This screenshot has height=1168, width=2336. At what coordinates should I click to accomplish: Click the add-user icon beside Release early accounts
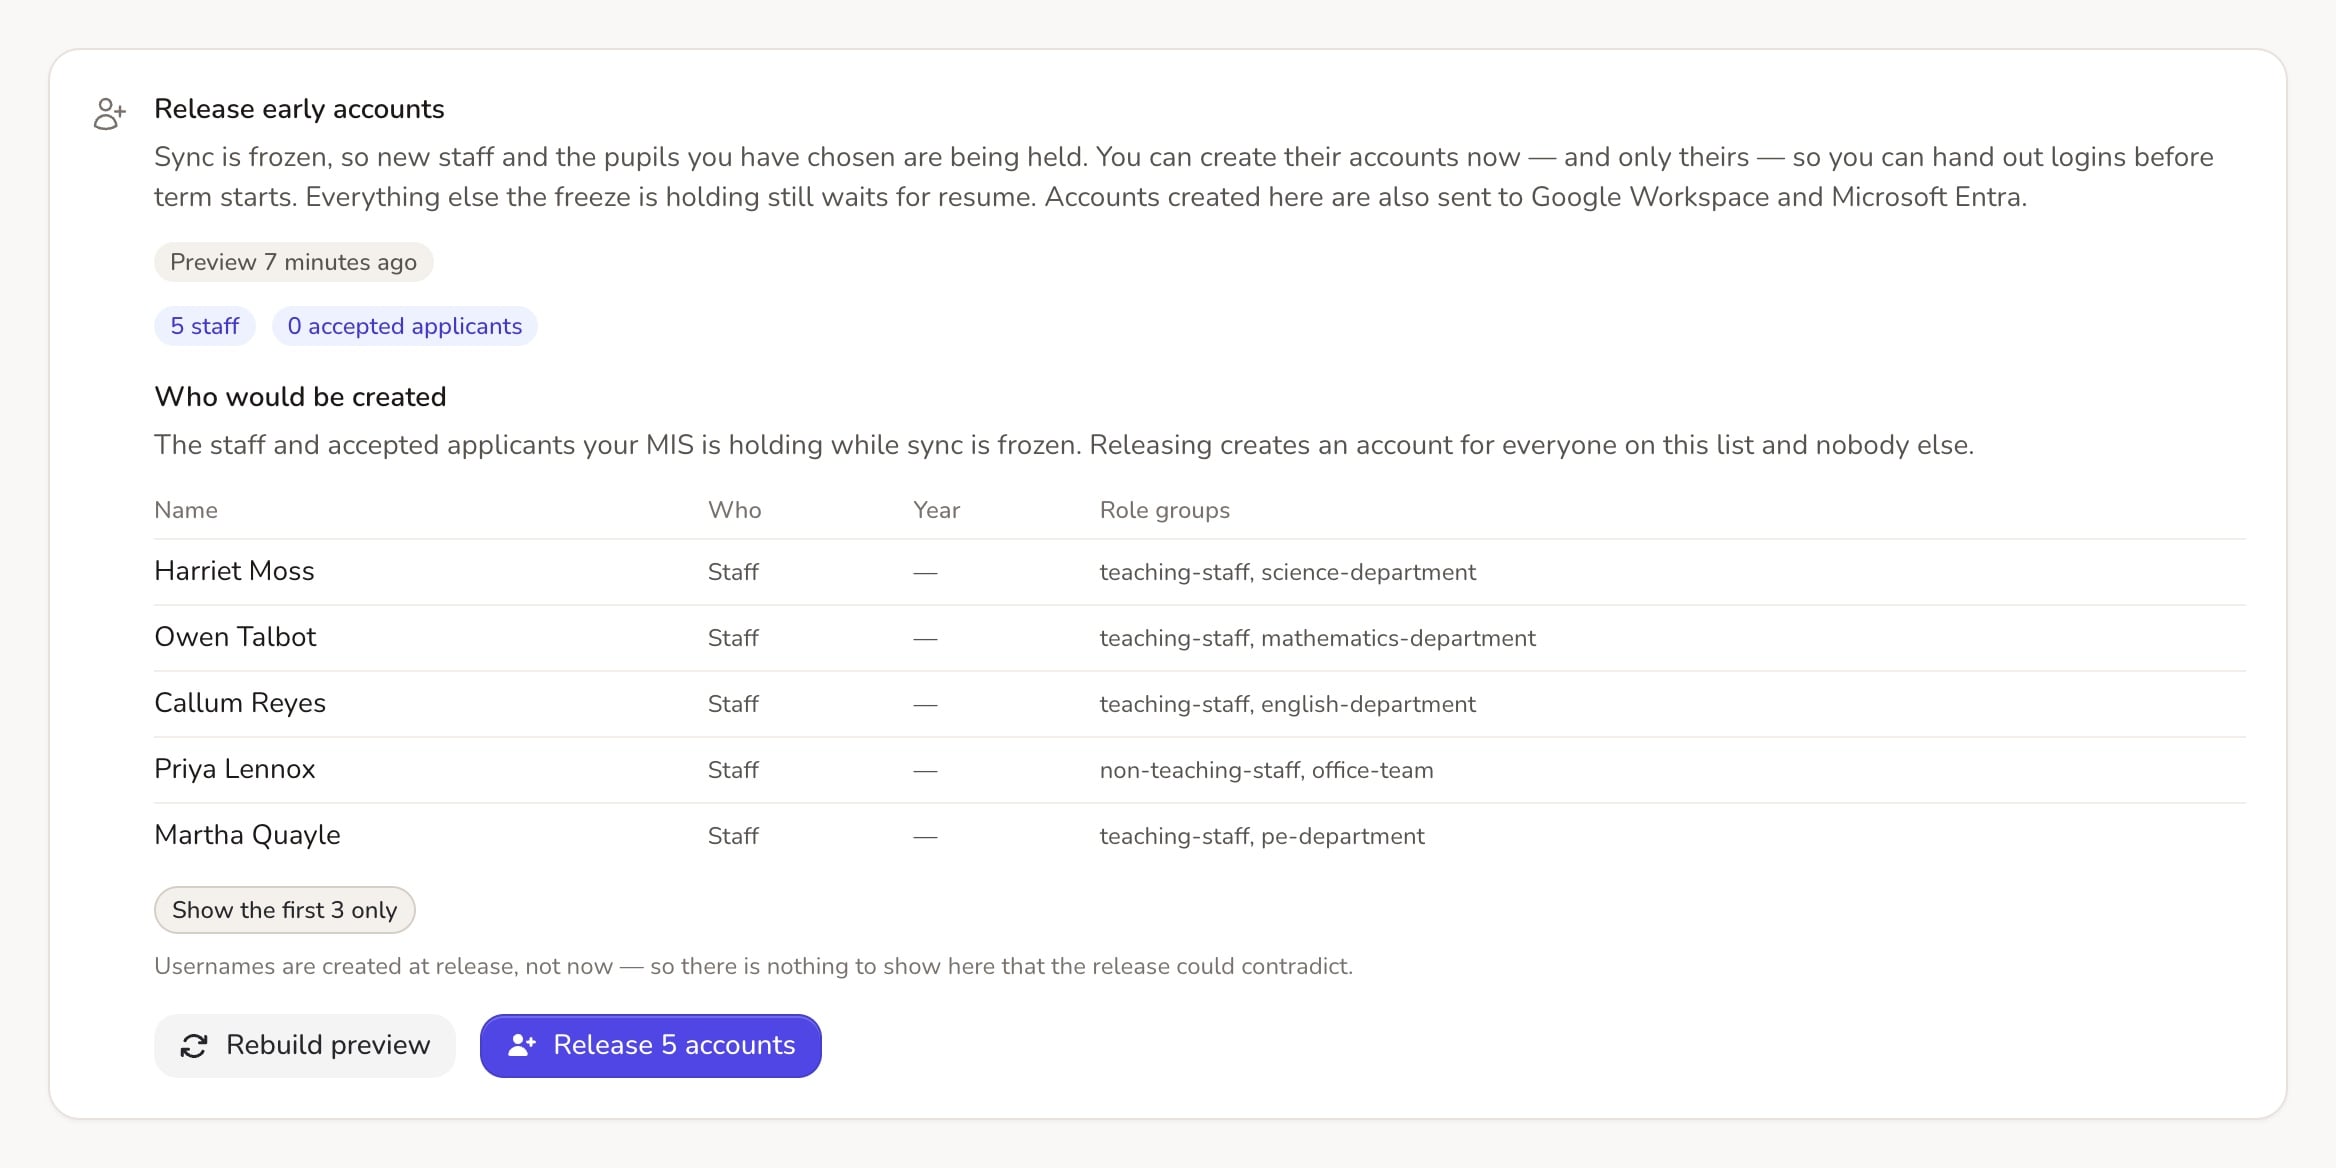pos(109,113)
